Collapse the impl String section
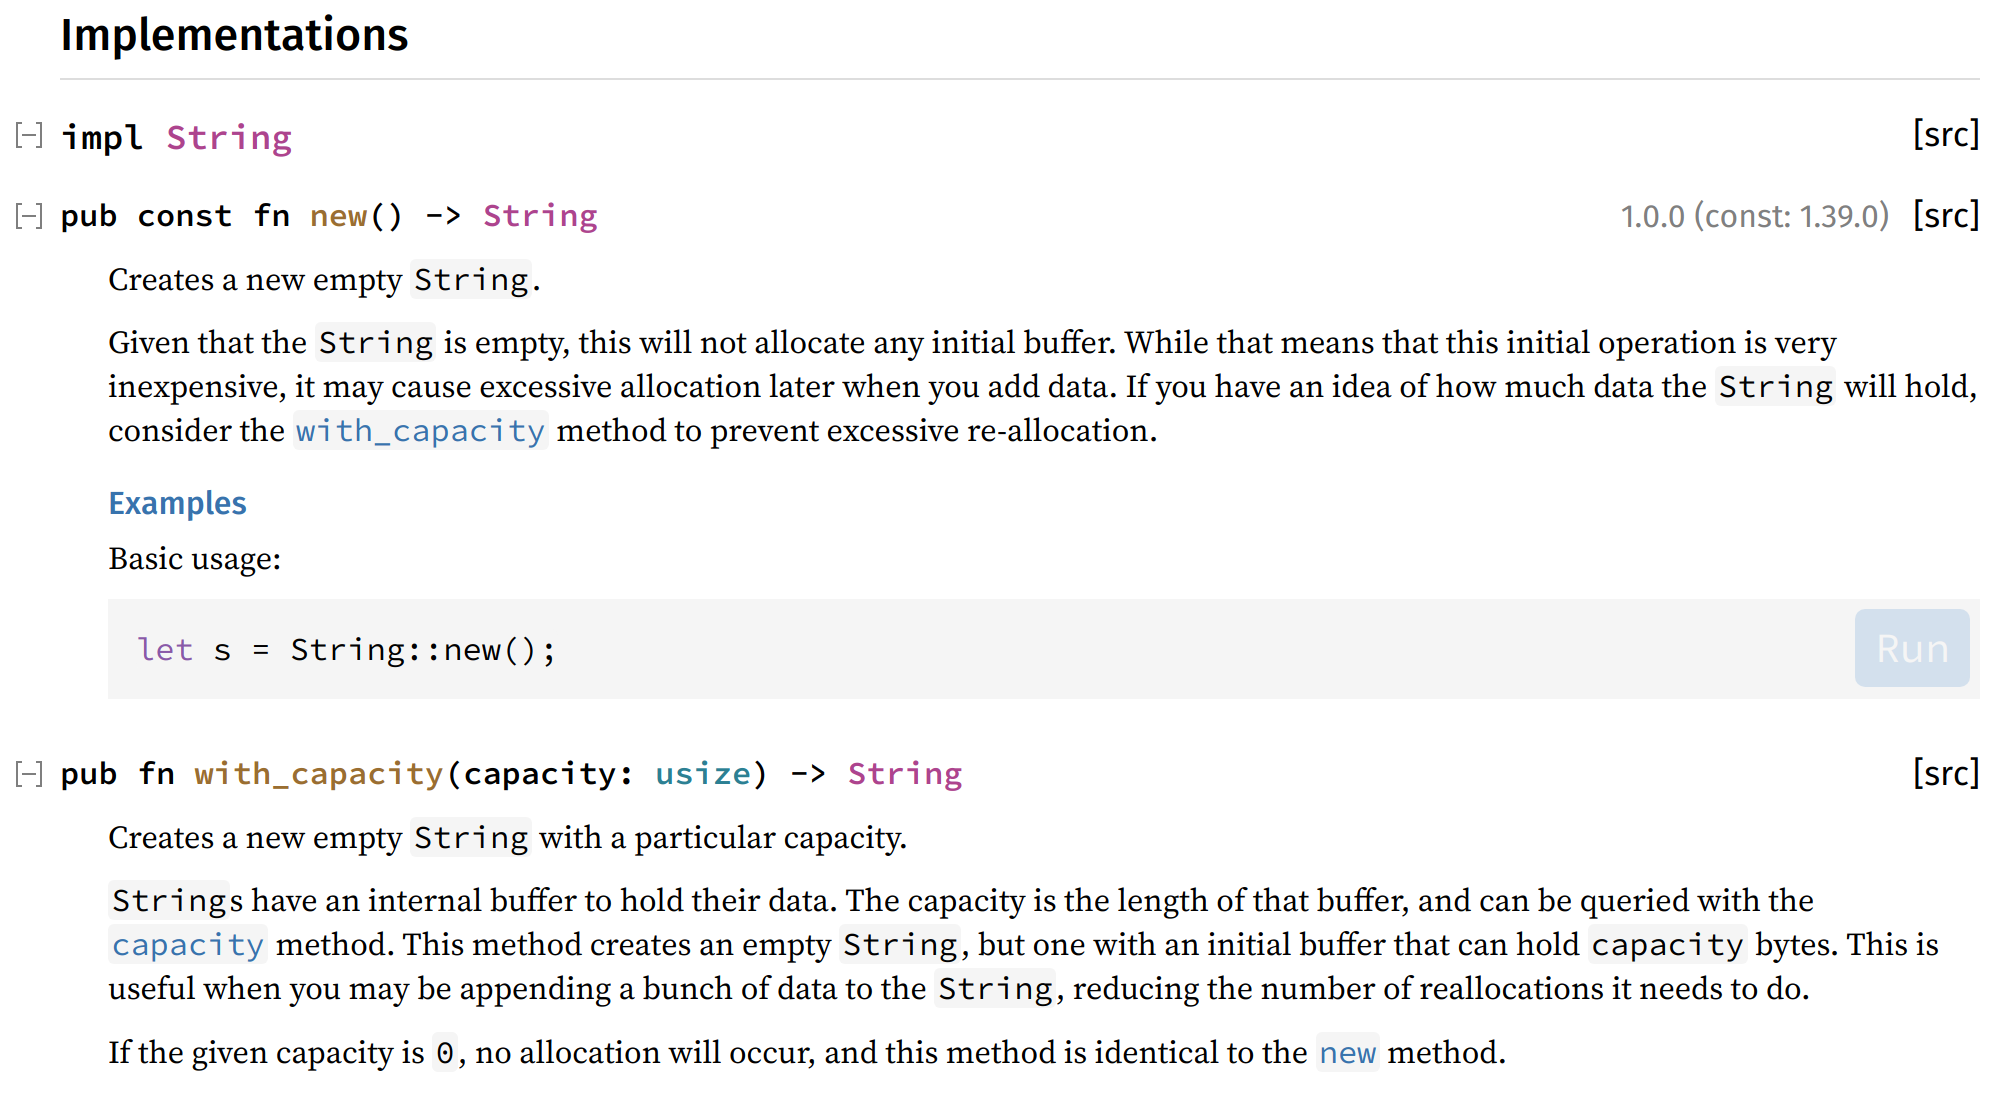The height and width of the screenshot is (1102, 2004). [x=29, y=136]
